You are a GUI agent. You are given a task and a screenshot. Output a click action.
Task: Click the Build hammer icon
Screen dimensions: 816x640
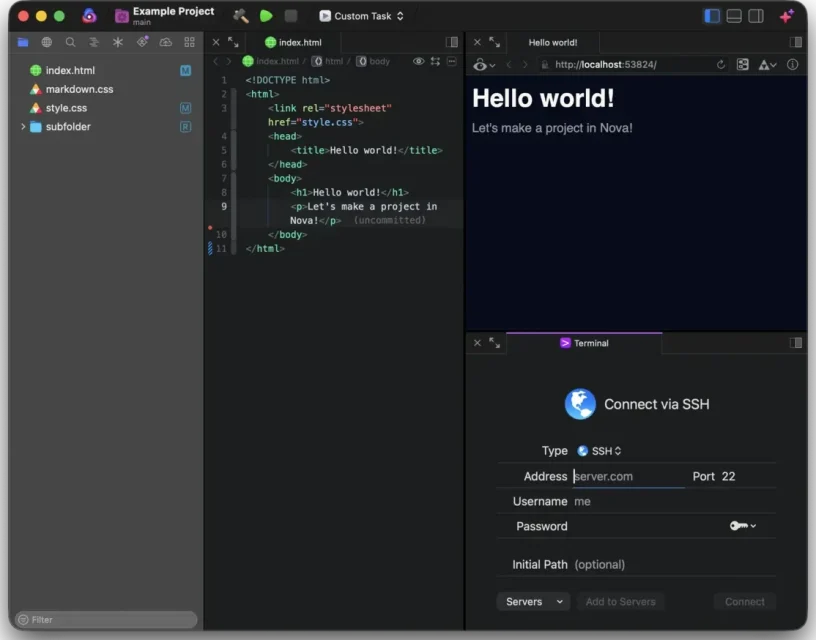pos(240,16)
